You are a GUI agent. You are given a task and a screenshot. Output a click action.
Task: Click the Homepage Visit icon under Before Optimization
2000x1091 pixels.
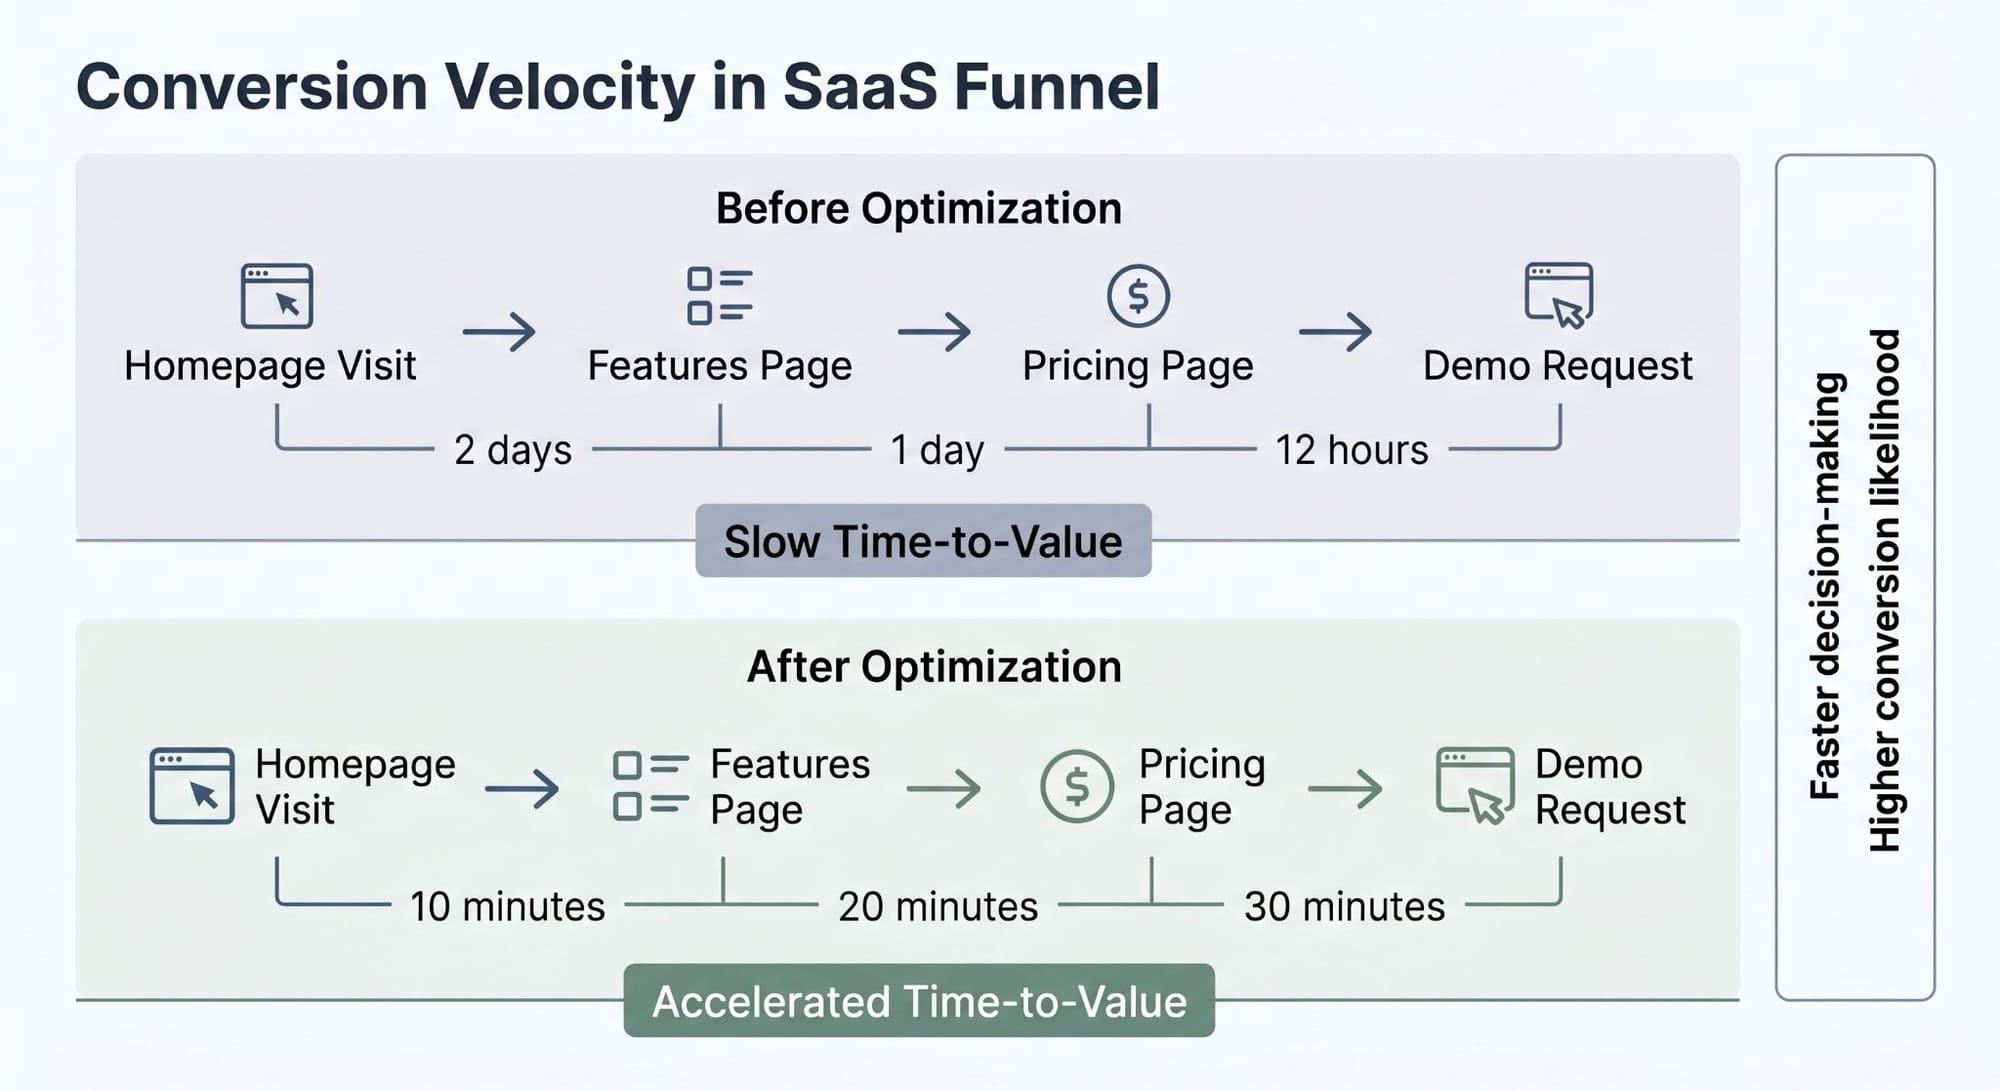click(x=277, y=296)
